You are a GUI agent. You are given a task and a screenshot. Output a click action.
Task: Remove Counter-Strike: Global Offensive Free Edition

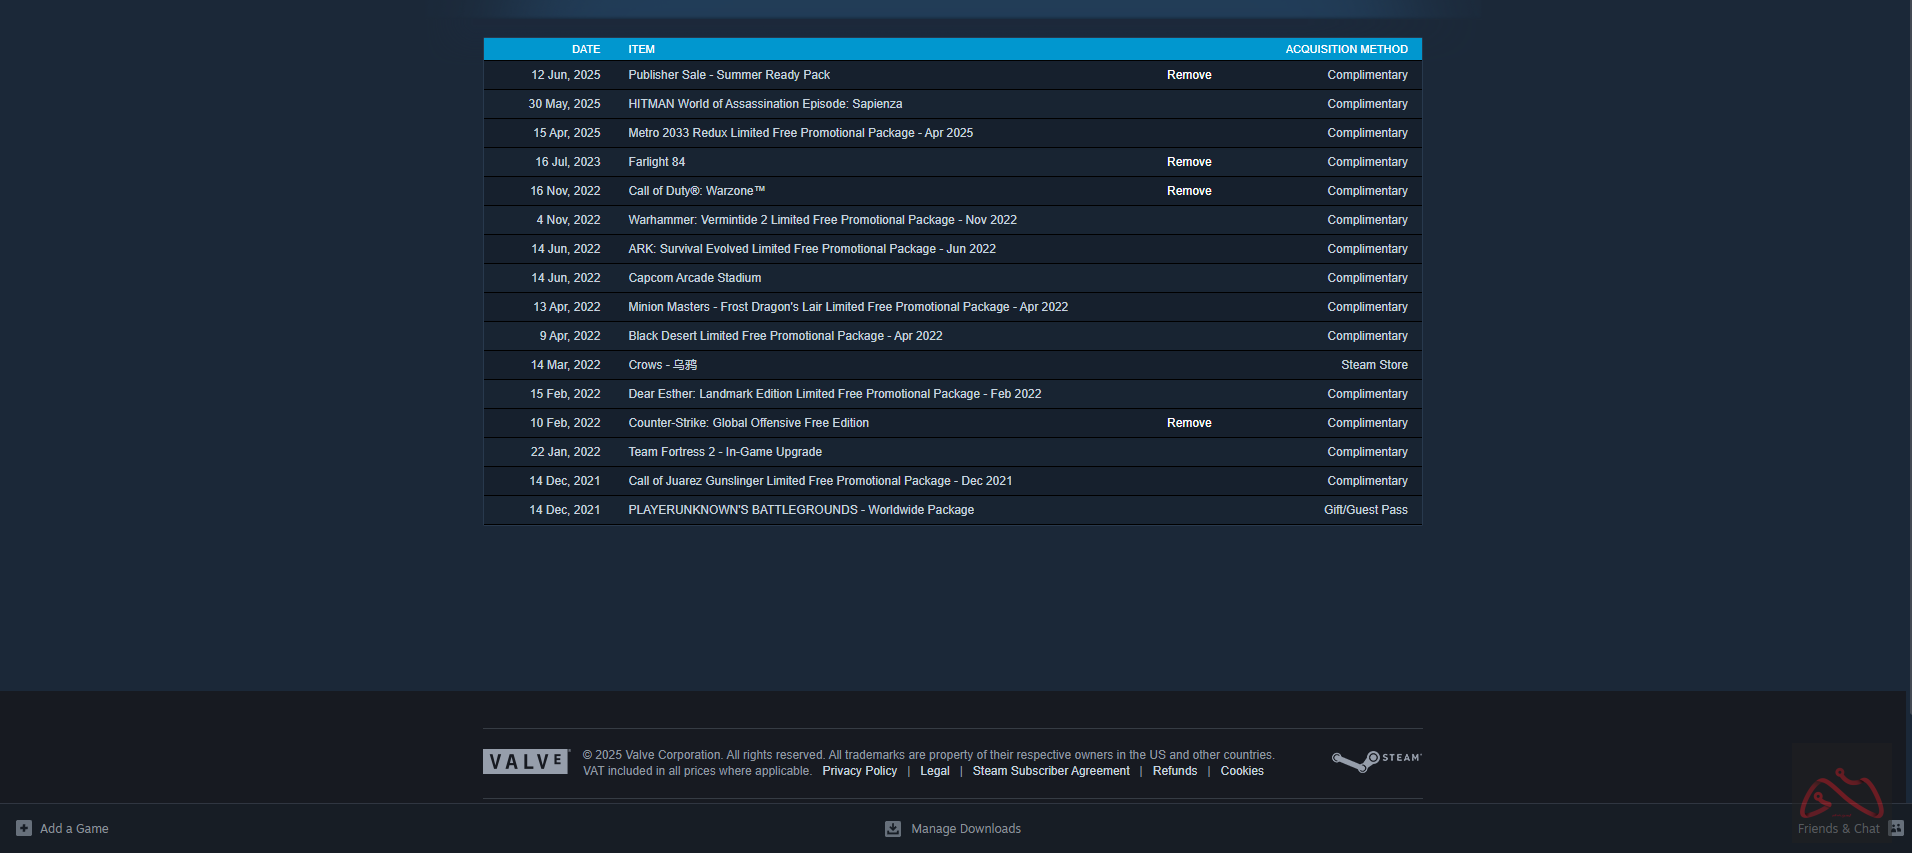1189,423
